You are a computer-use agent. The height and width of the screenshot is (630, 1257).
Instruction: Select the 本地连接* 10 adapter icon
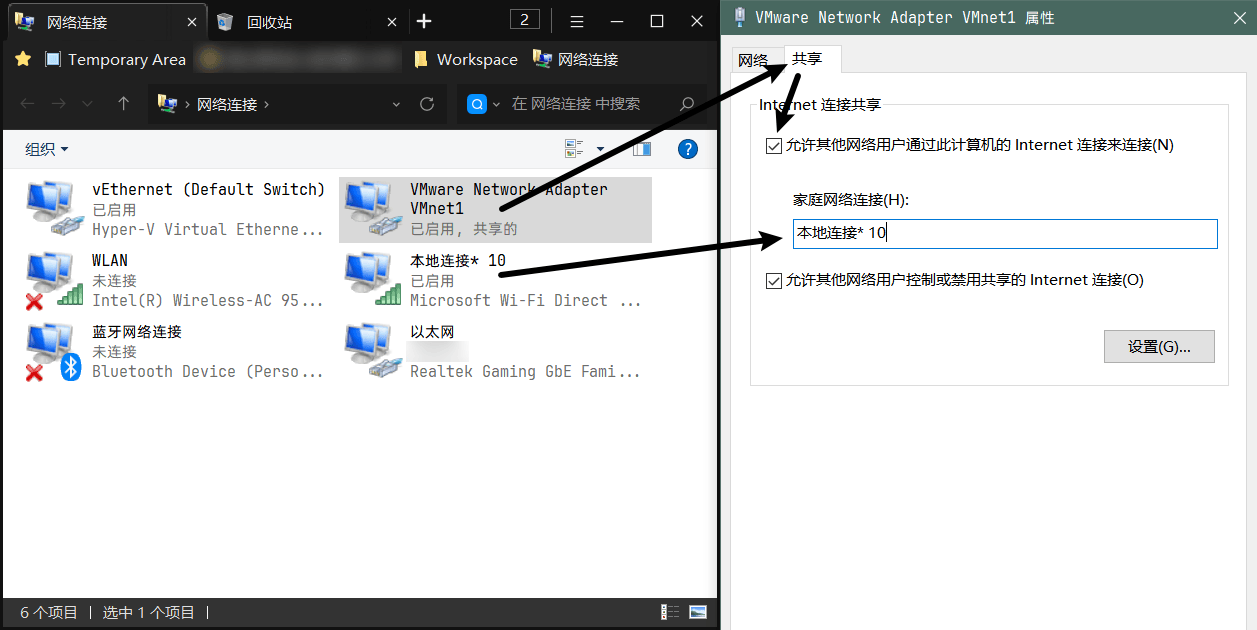(372, 280)
